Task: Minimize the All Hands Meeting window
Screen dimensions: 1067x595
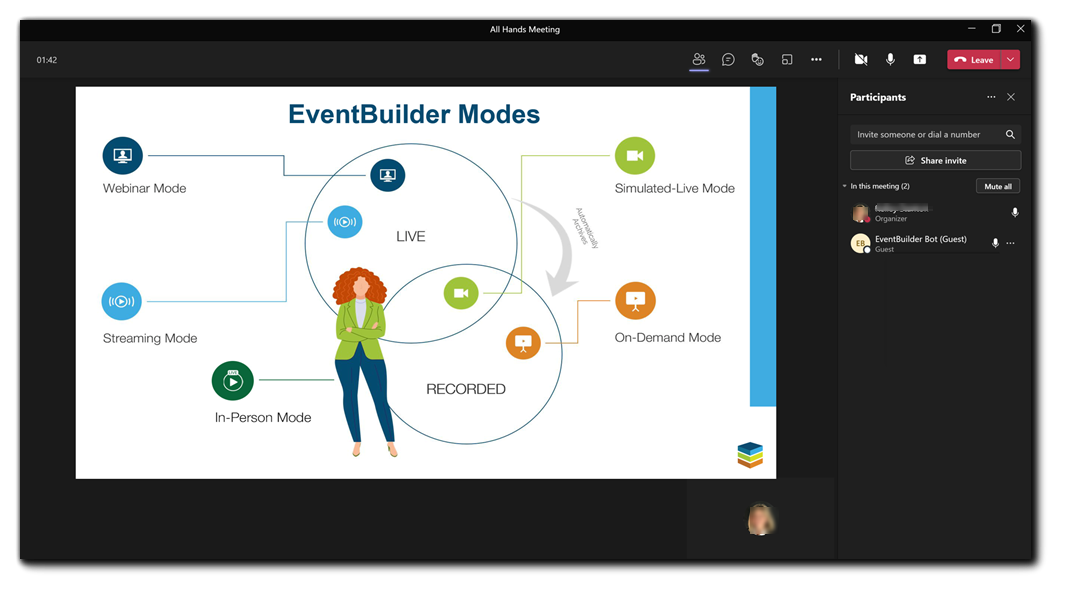Action: (x=972, y=29)
